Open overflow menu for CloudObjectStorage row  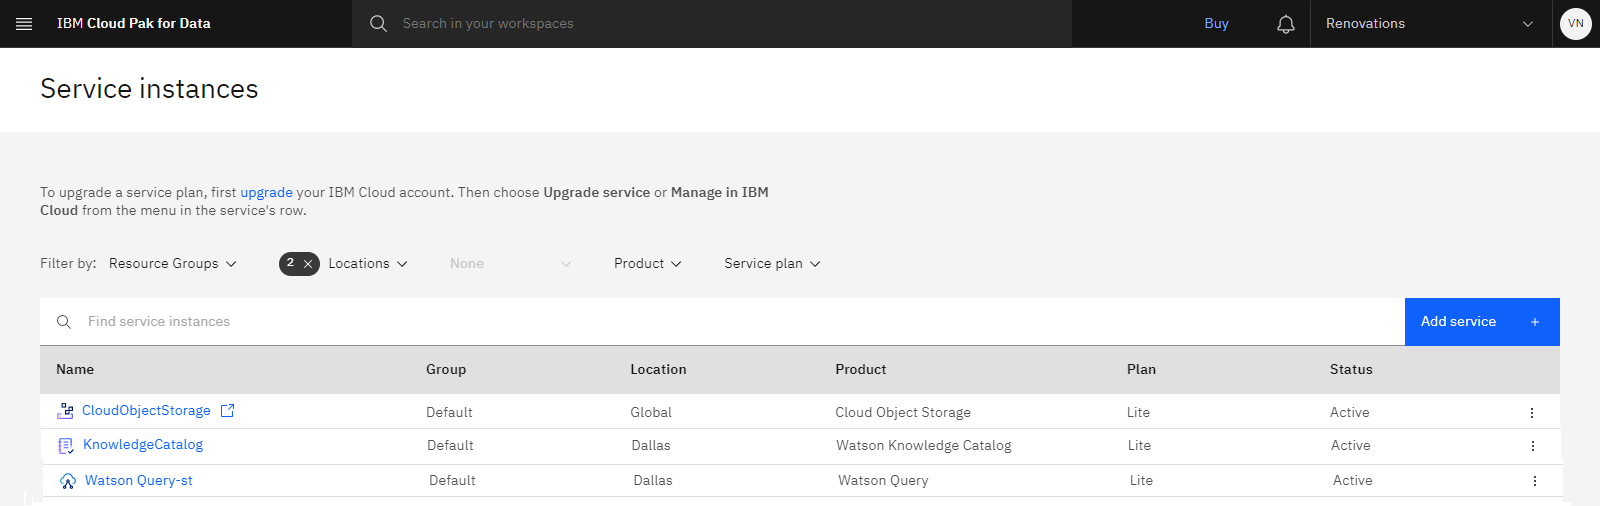coord(1532,413)
